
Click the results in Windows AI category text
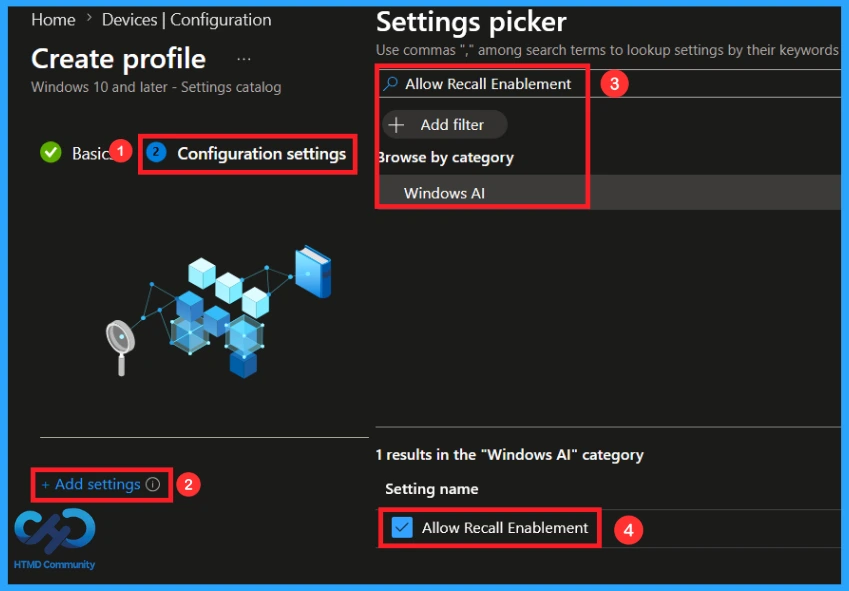(x=510, y=455)
